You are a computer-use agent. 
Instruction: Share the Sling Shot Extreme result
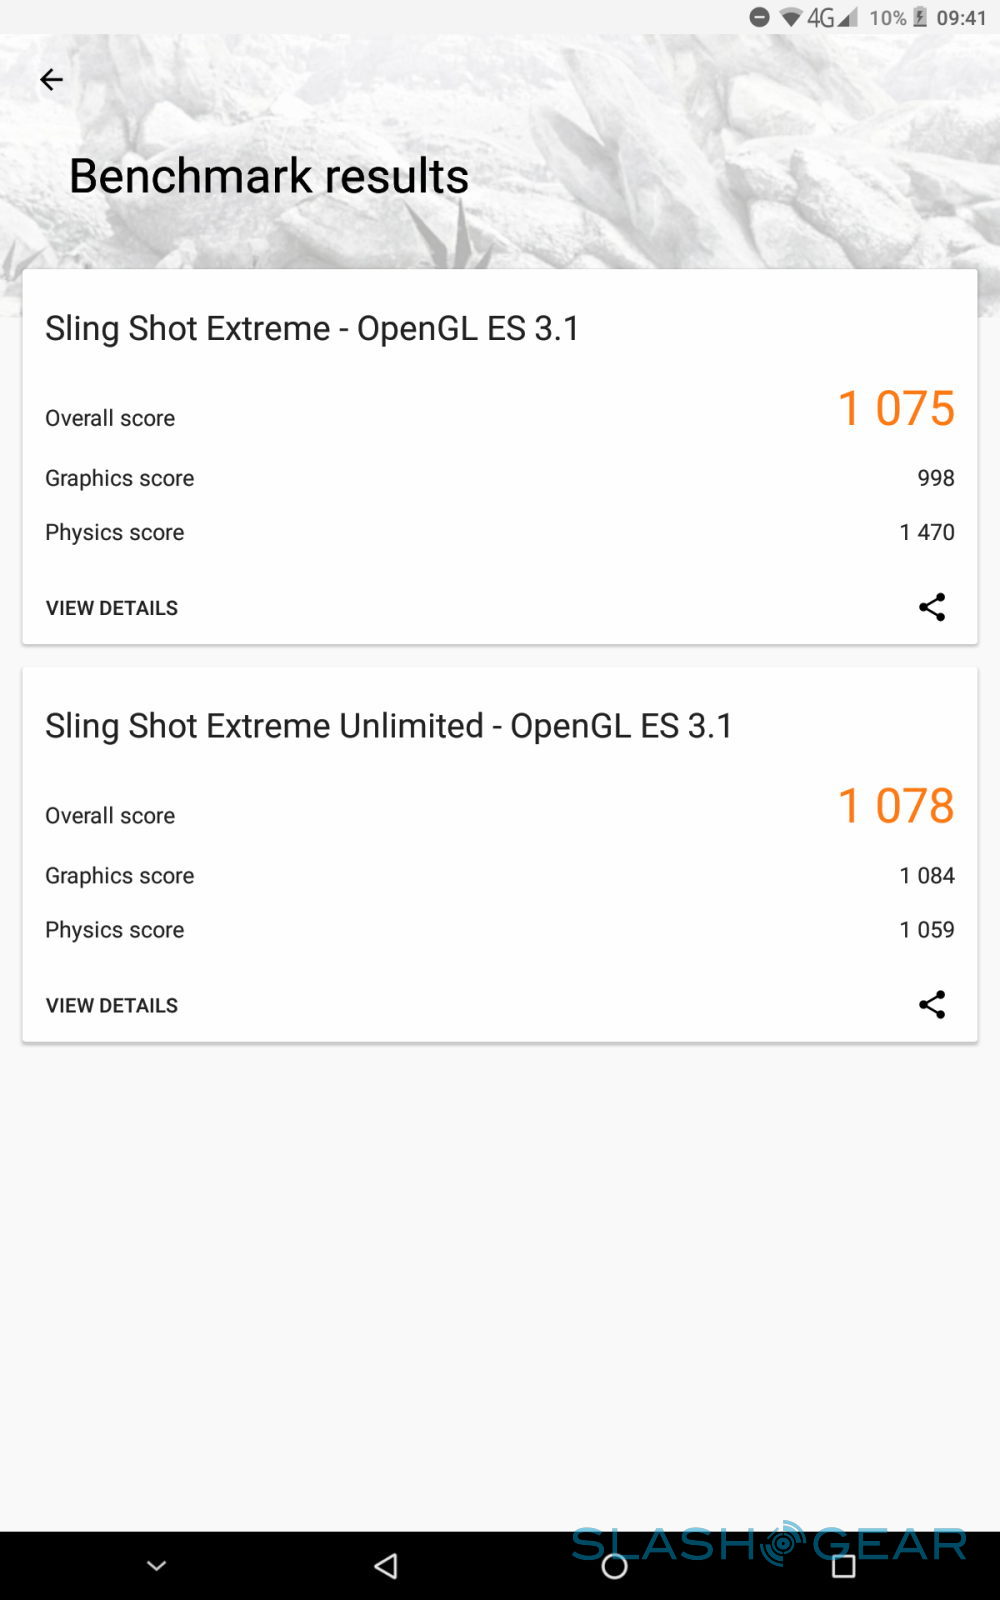coord(932,607)
